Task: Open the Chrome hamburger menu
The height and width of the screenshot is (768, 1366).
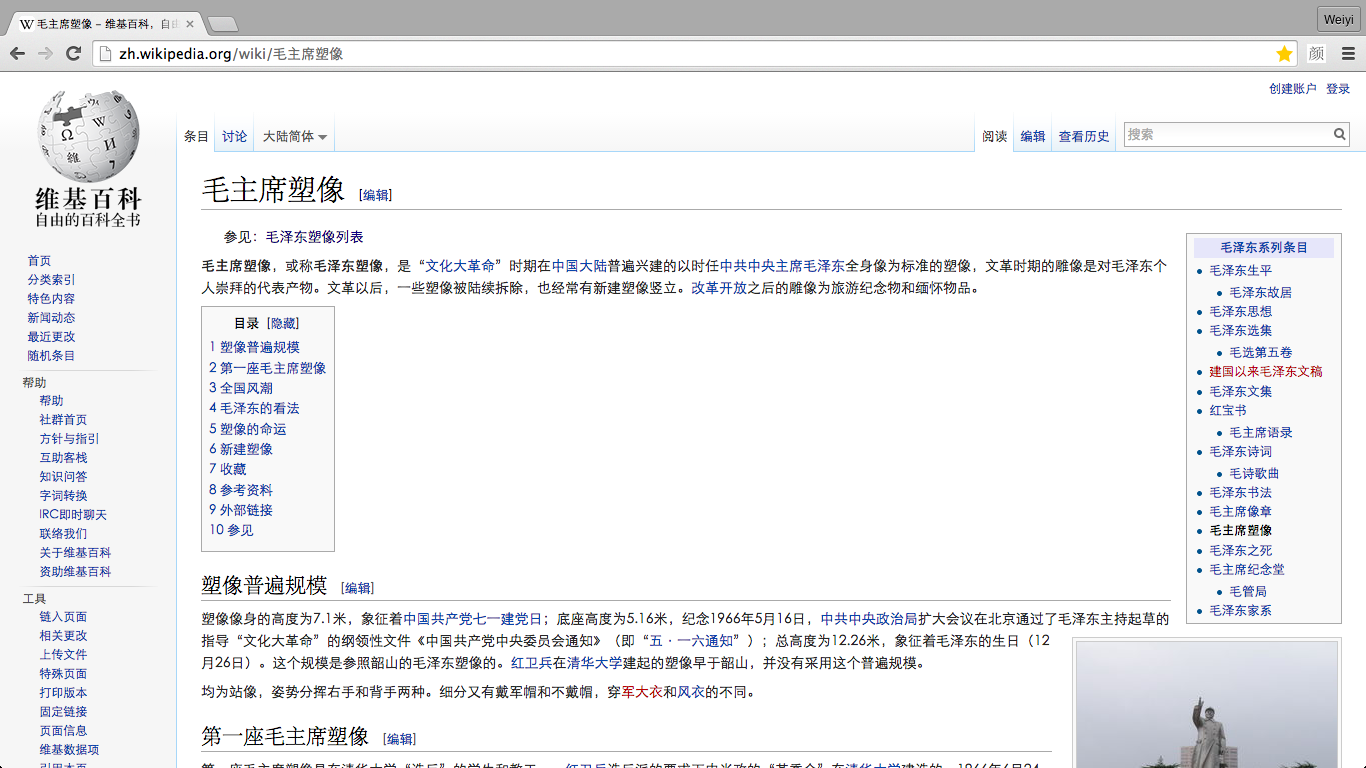Action: 1348,54
